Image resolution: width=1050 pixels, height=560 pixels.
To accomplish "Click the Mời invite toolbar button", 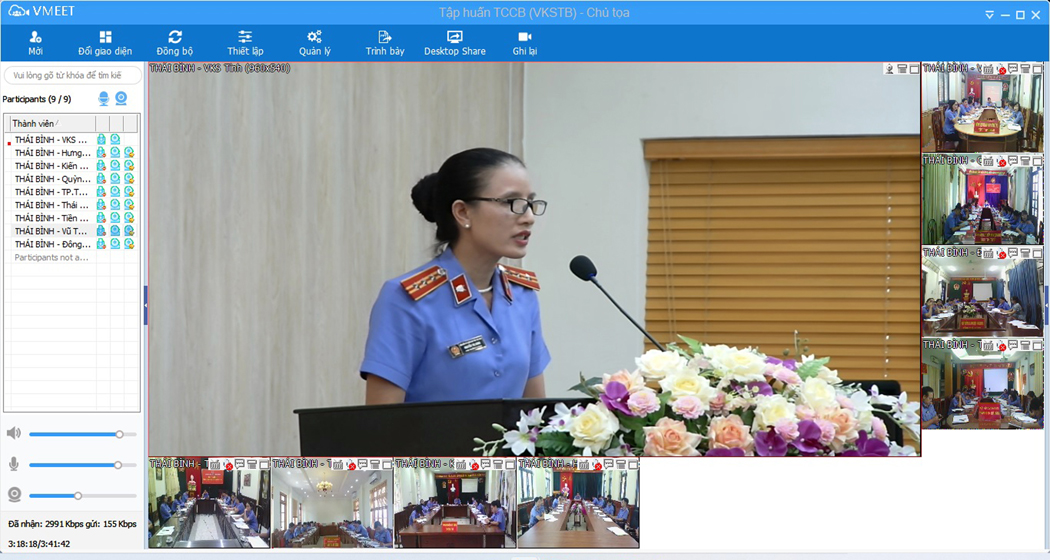I will point(35,43).
